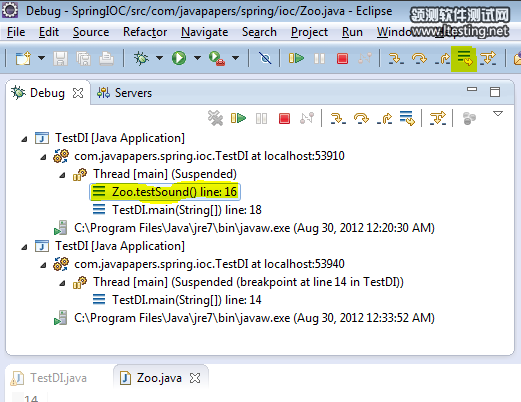Collapse the Thread [main] (Suspended) node
Viewport: 521px width, 402px height.
point(62,175)
